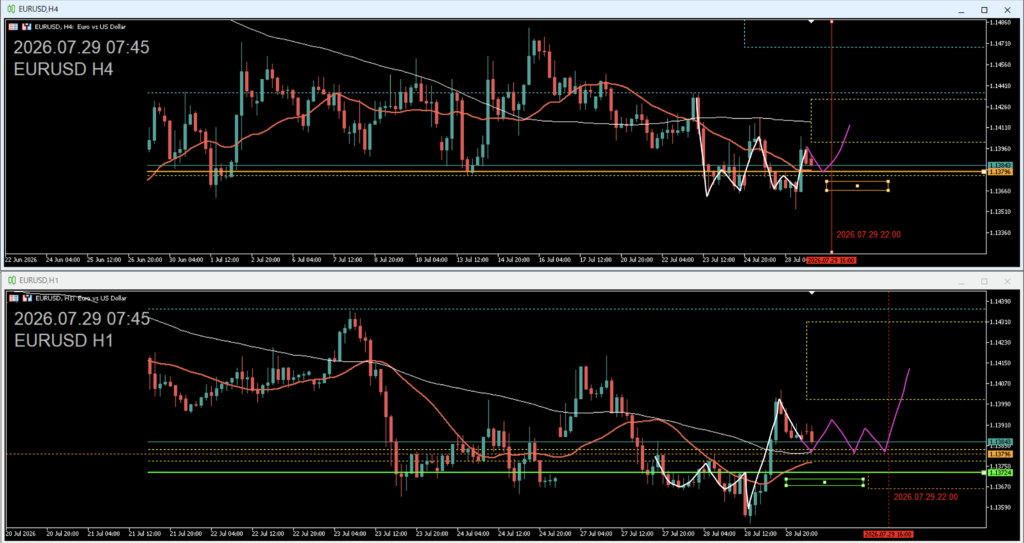
Task: Click the white chart shift triangle in H4 chart
Action: pos(811,22)
